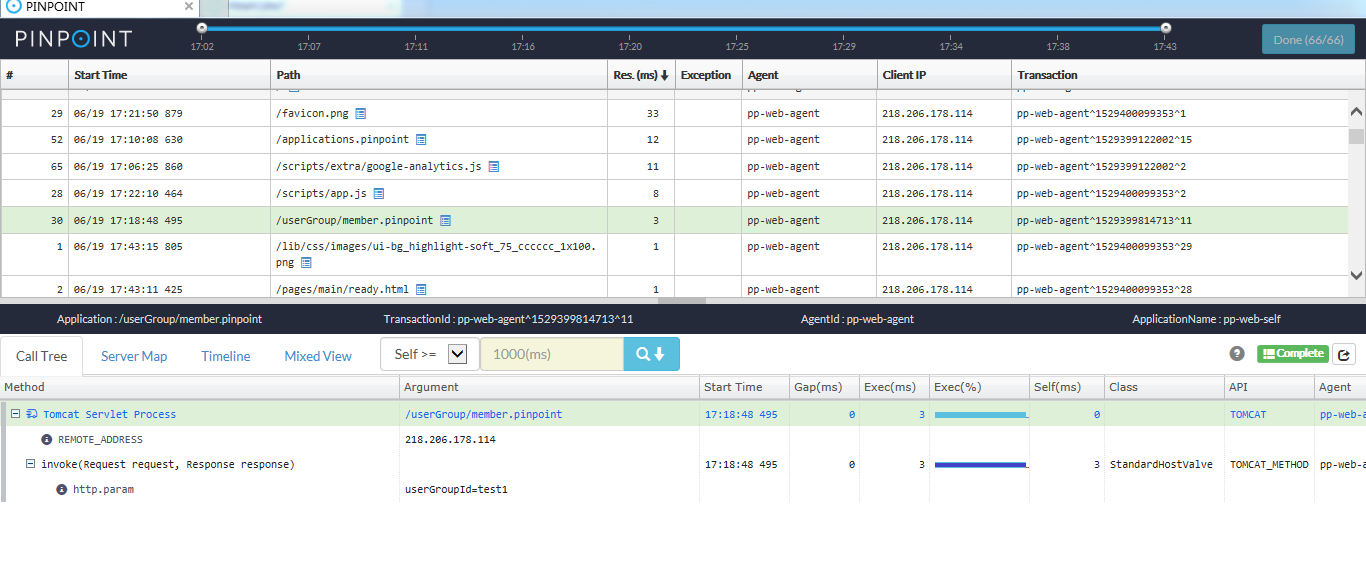Switch to the Server Map tab
1366x580 pixels.
(134, 356)
